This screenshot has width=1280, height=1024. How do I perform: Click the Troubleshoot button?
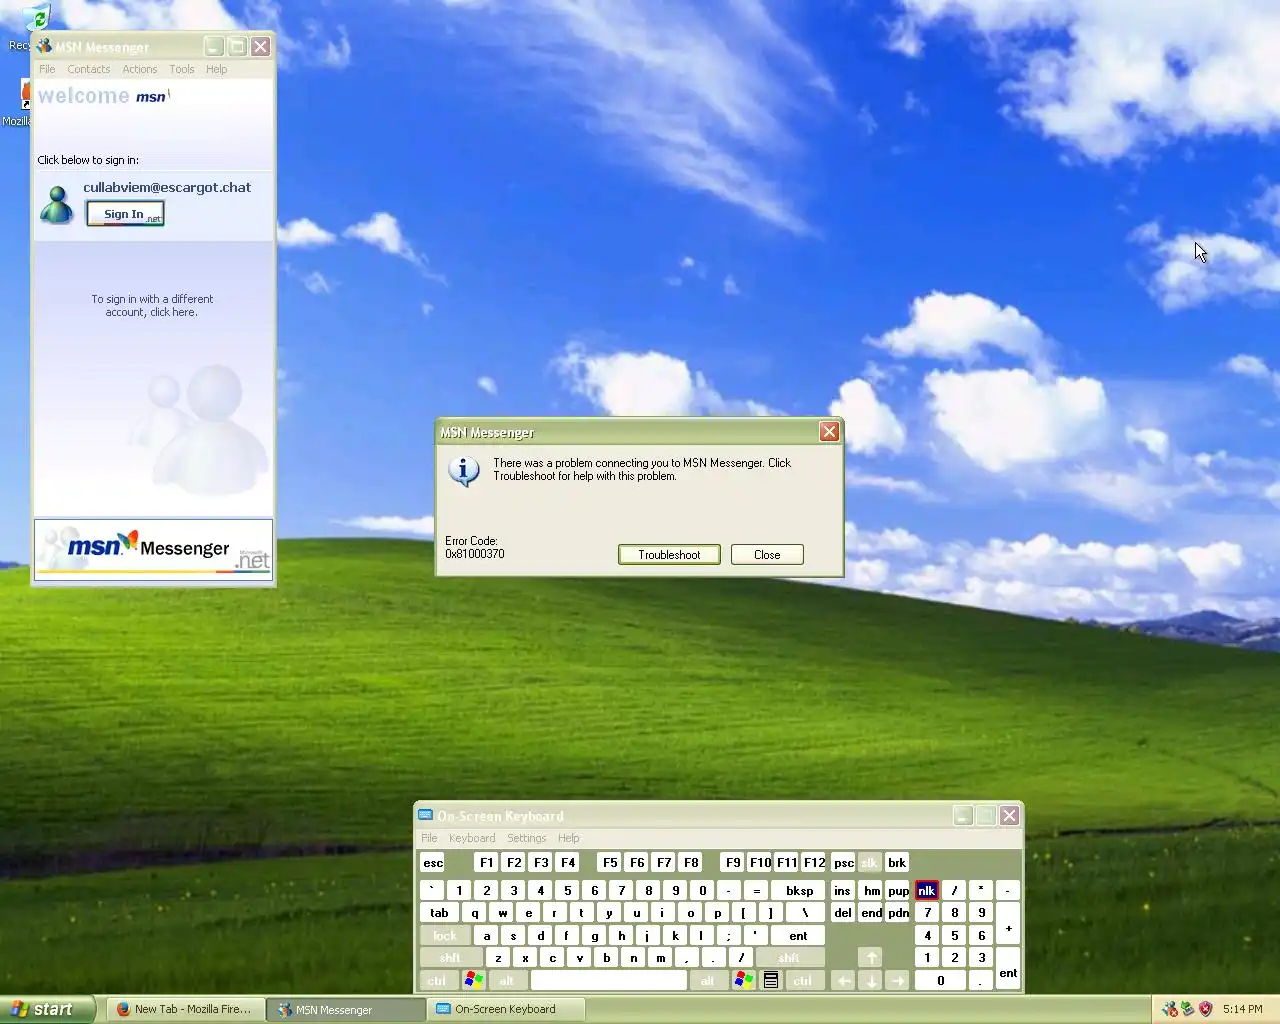(669, 555)
